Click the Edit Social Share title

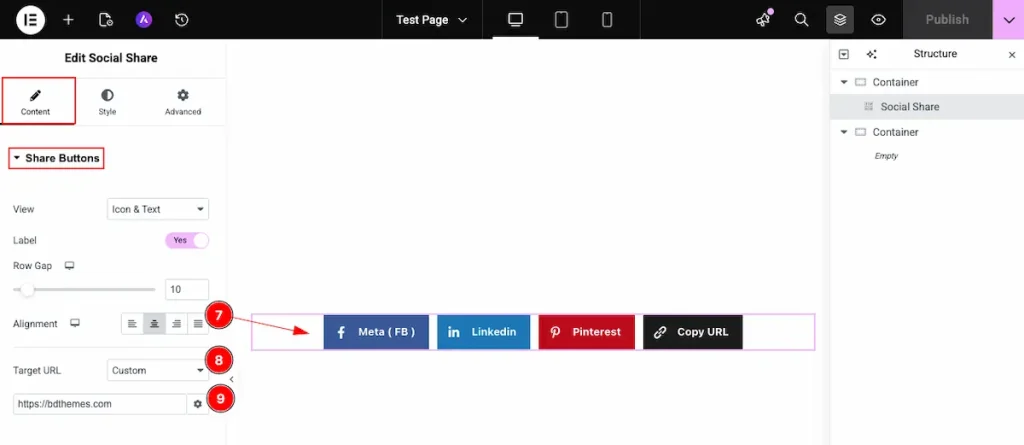[x=111, y=58]
